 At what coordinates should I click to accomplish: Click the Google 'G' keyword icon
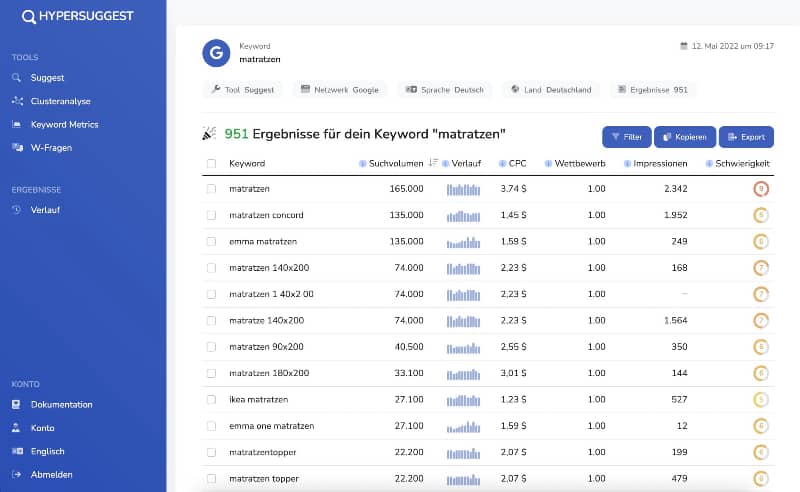216,53
